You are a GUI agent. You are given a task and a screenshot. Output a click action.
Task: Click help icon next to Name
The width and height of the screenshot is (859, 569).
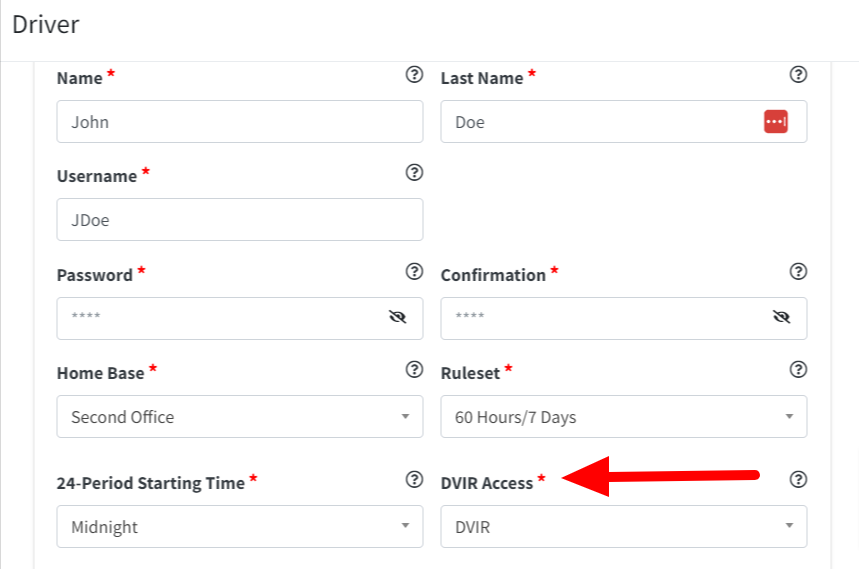point(414,75)
